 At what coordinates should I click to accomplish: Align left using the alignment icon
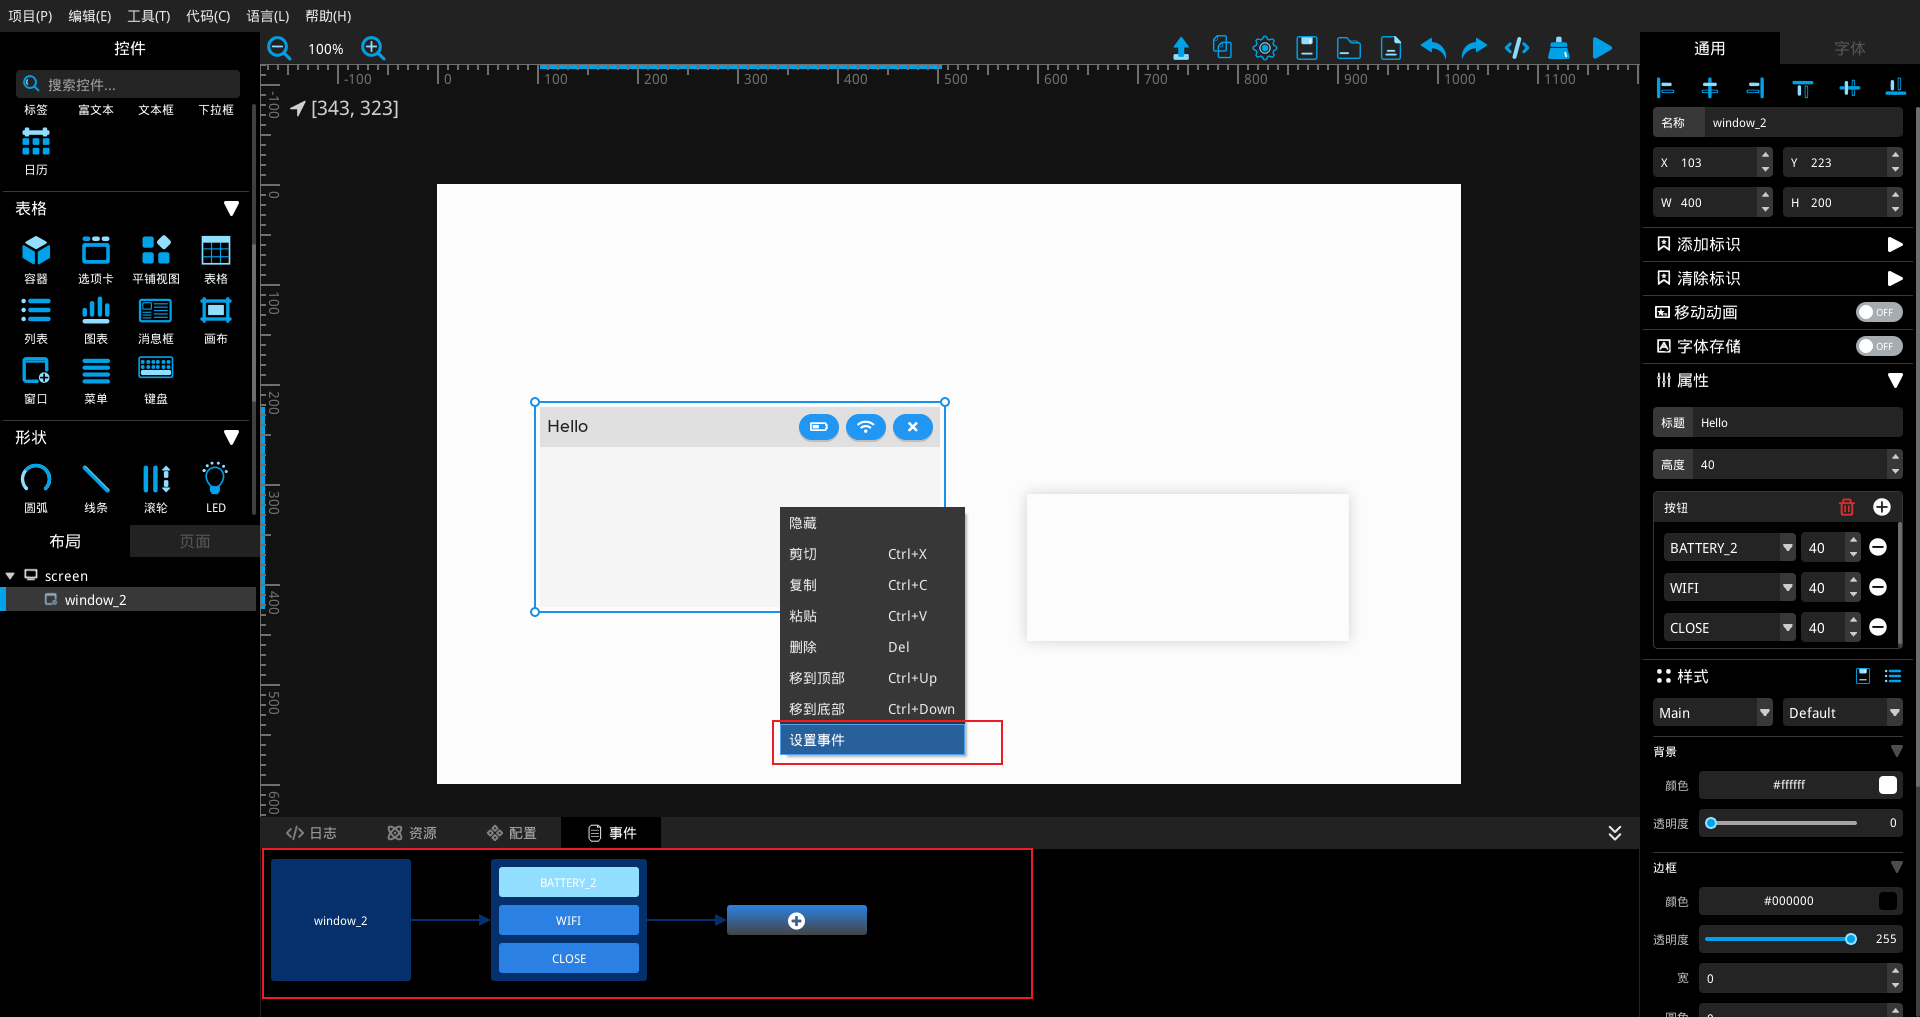1665,88
